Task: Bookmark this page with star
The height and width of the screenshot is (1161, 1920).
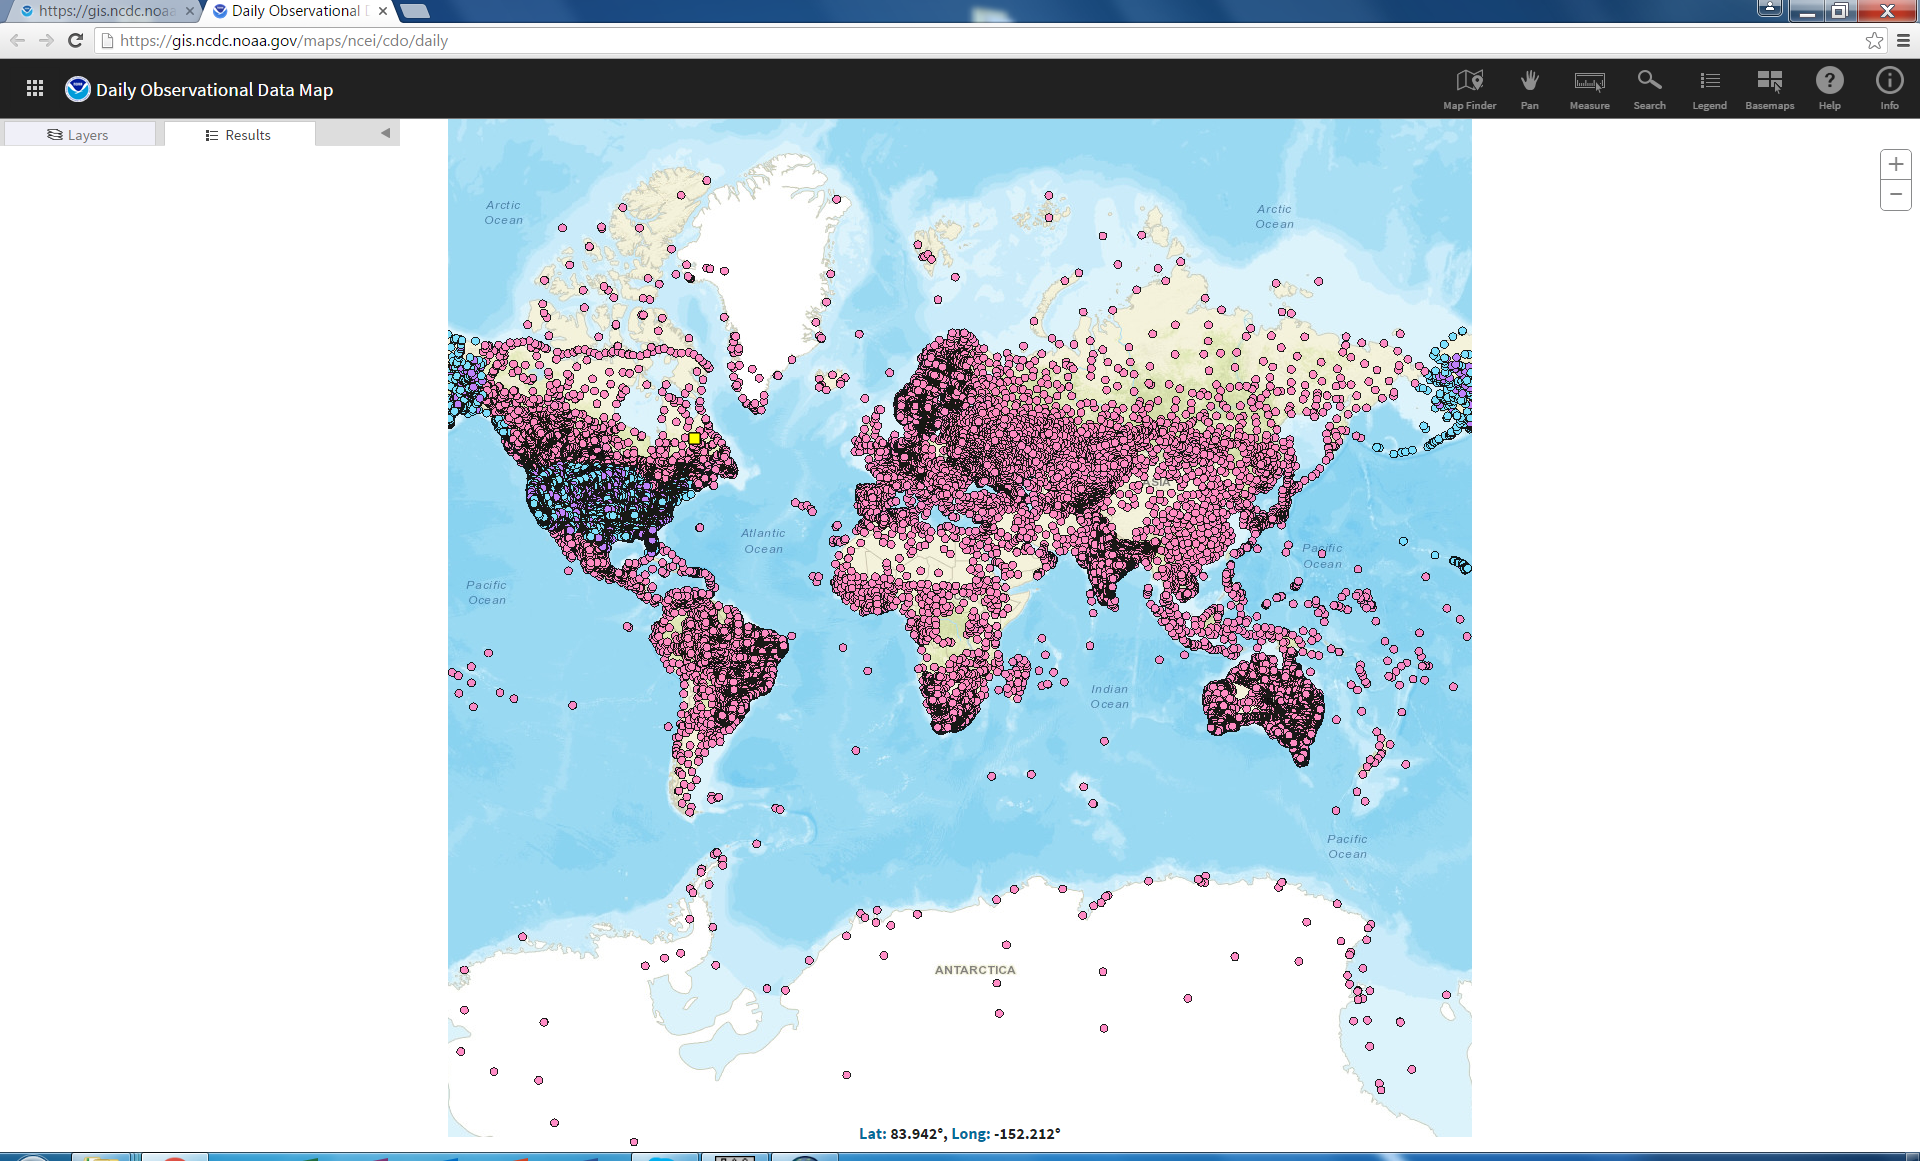Action: pos(1874,41)
